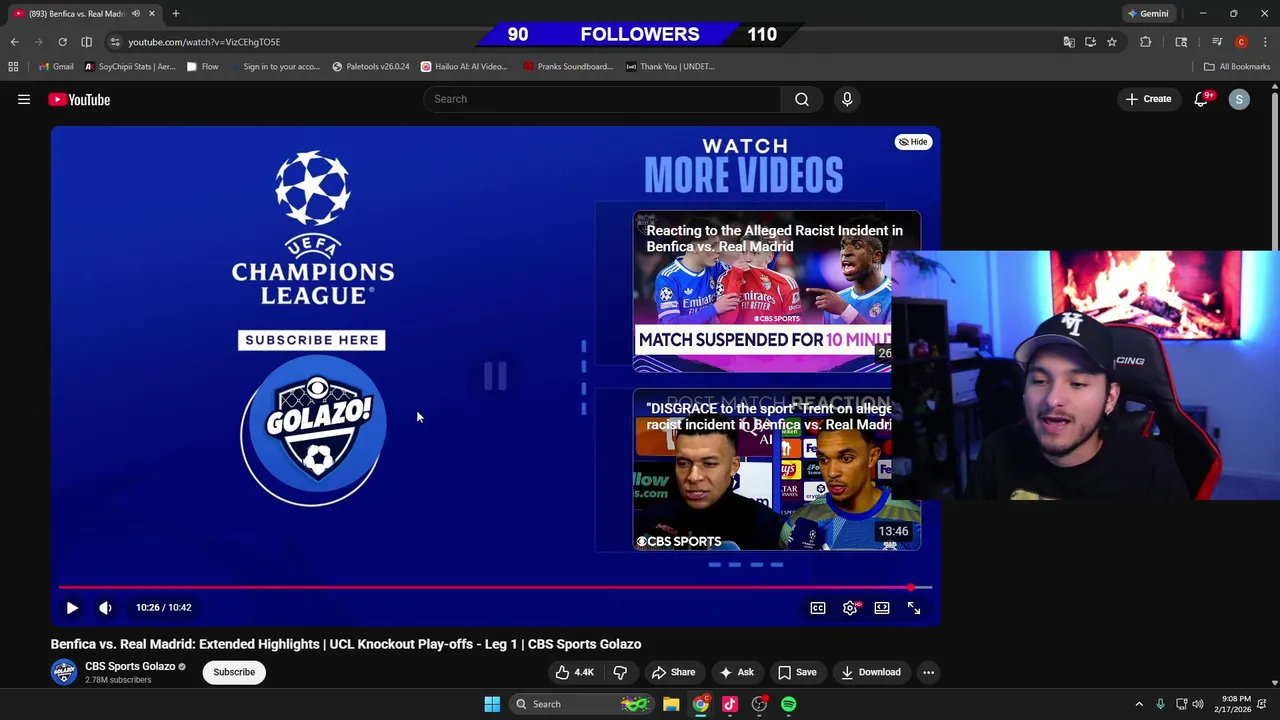Open the SoyChipiii Stats bookmark
The width and height of the screenshot is (1280, 720).
[130, 66]
